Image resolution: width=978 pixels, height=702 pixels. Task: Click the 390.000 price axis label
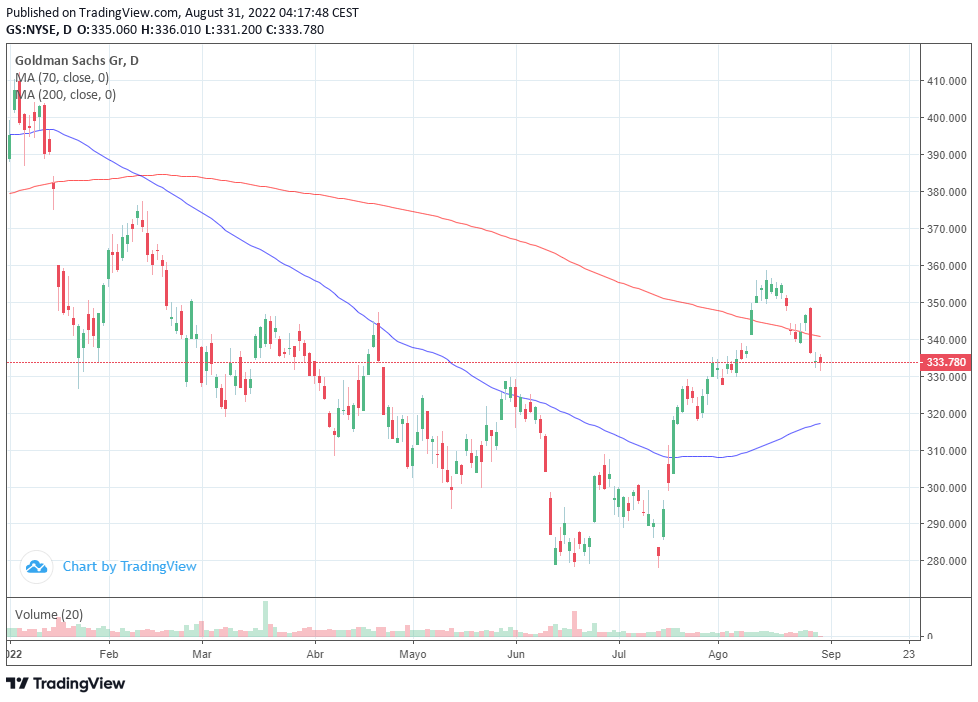point(946,155)
